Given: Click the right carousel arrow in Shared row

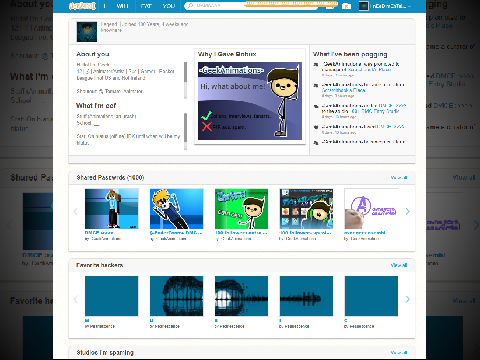Looking at the screenshot, I should click(407, 211).
